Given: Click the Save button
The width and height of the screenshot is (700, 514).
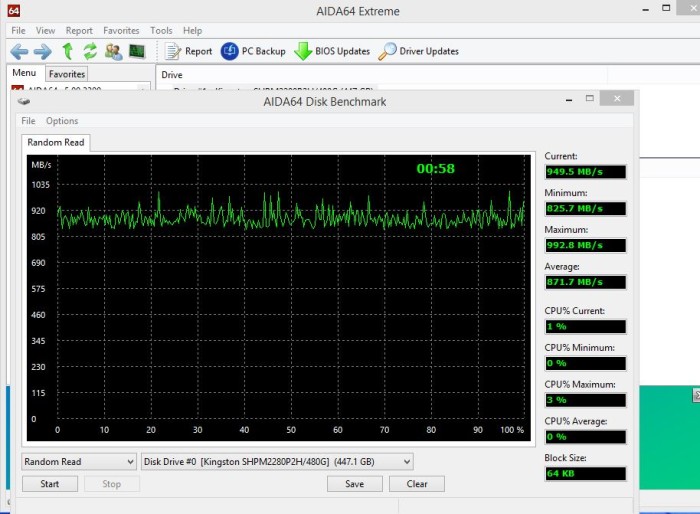Looking at the screenshot, I should point(354,484).
